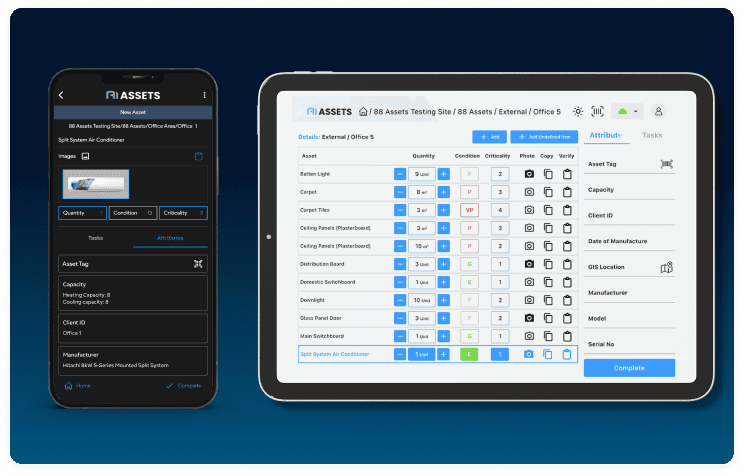
Task: Click the home icon in tablet breadcrumb
Action: click(364, 112)
